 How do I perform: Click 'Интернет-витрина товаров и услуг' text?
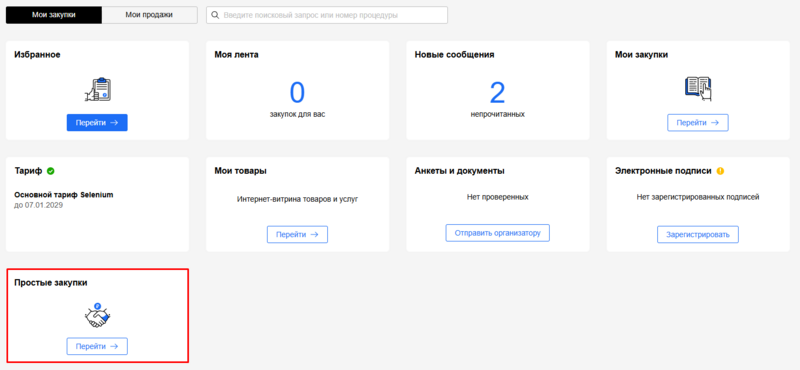pos(297,199)
